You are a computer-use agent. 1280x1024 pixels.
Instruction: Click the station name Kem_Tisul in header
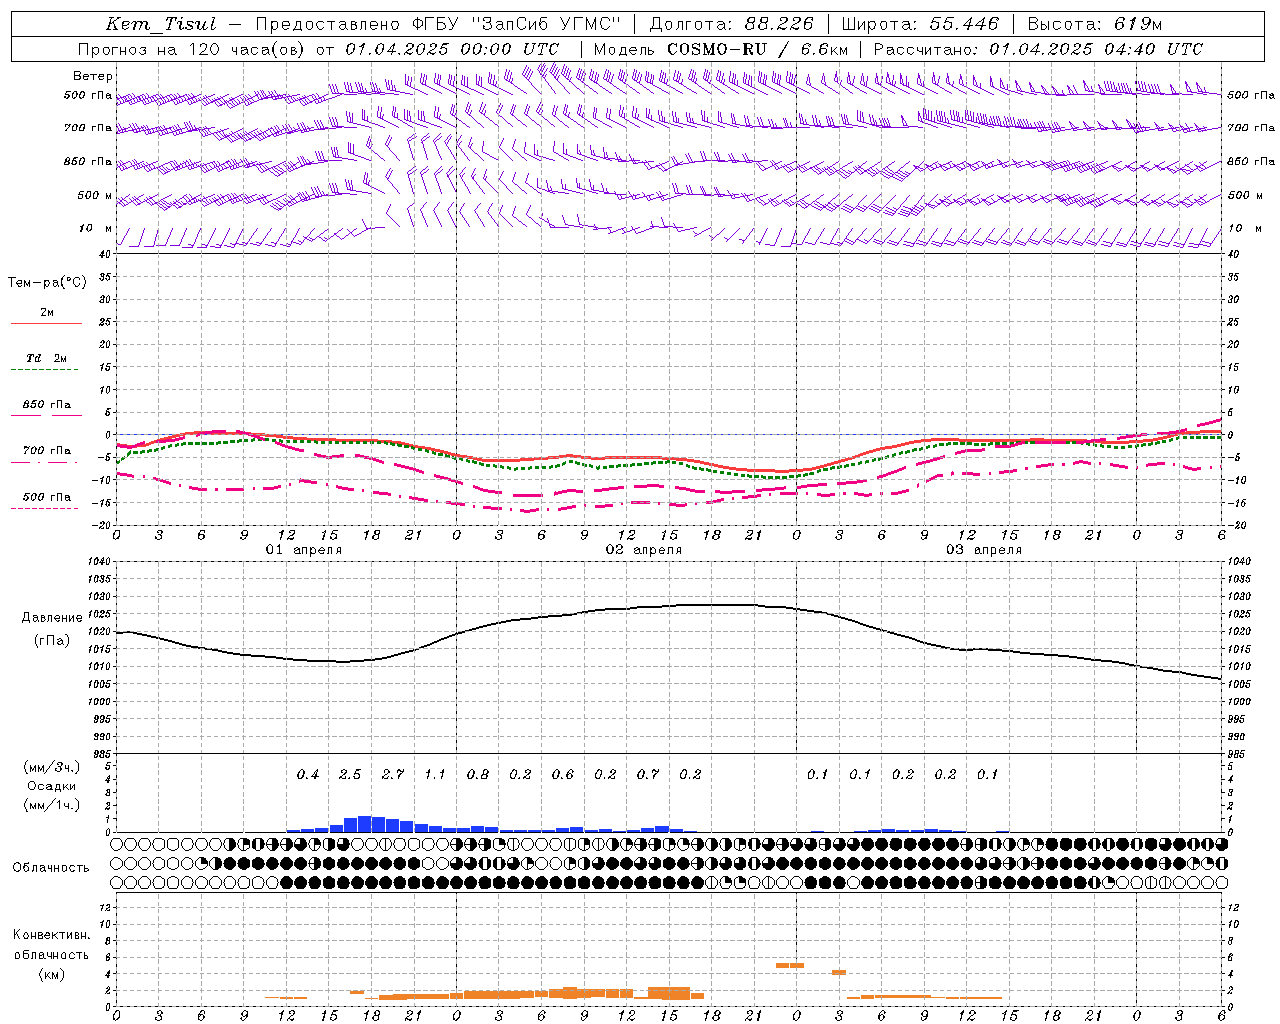tap(161, 24)
